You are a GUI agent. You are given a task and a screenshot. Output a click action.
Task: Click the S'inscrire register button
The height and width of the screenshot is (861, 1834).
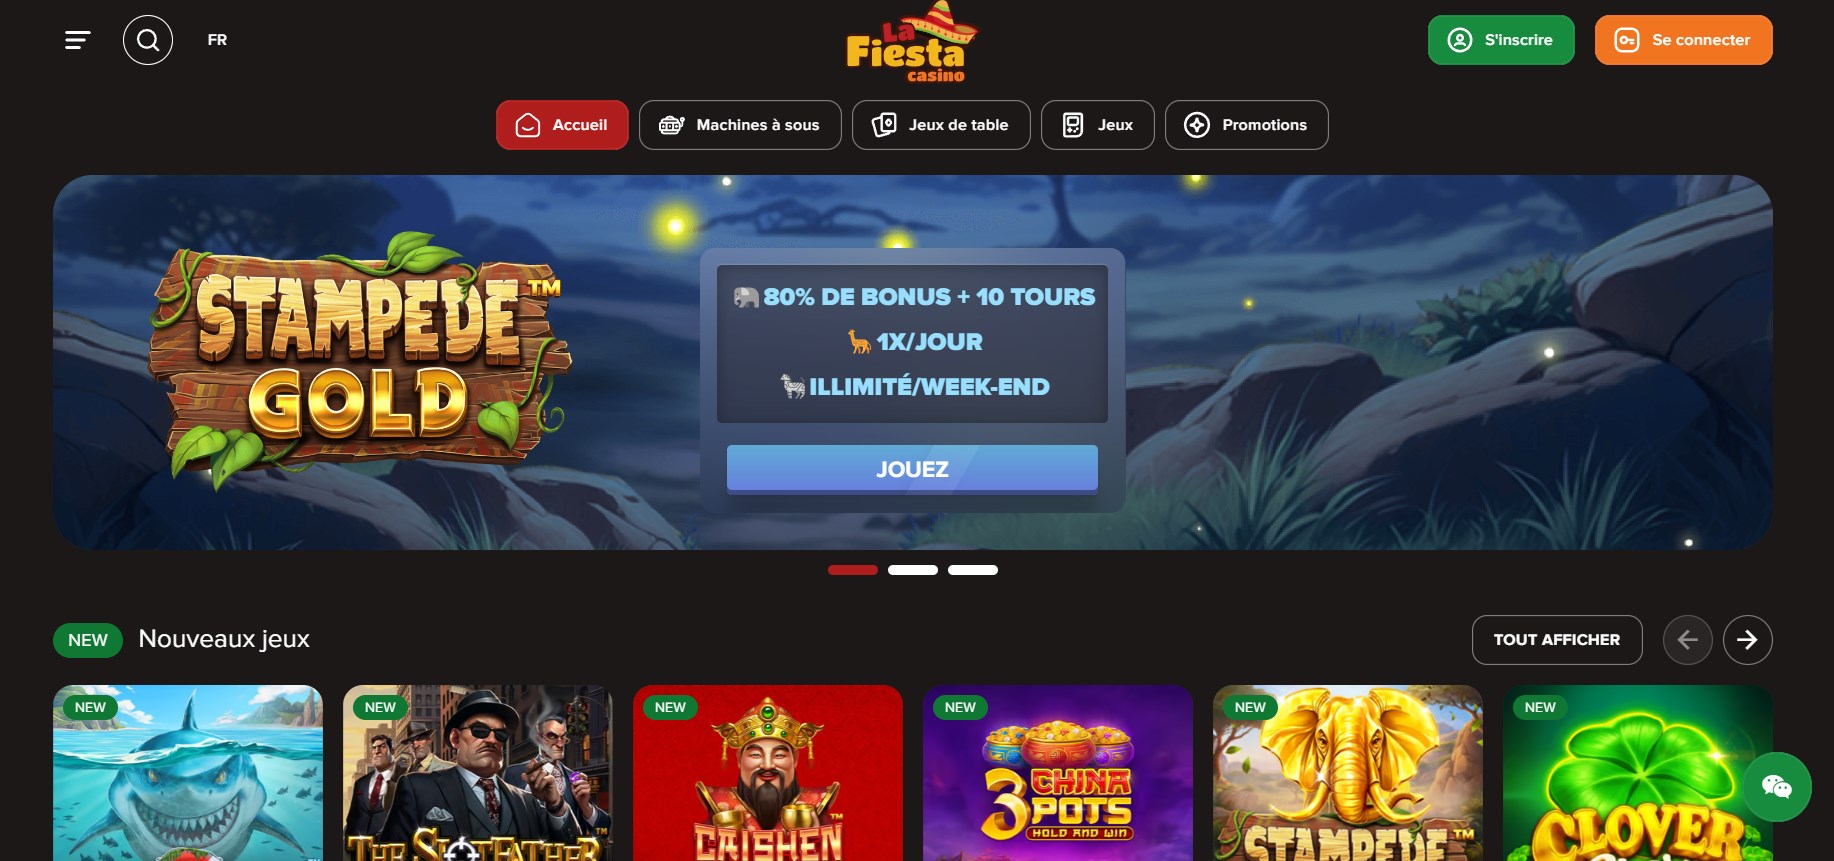1501,40
